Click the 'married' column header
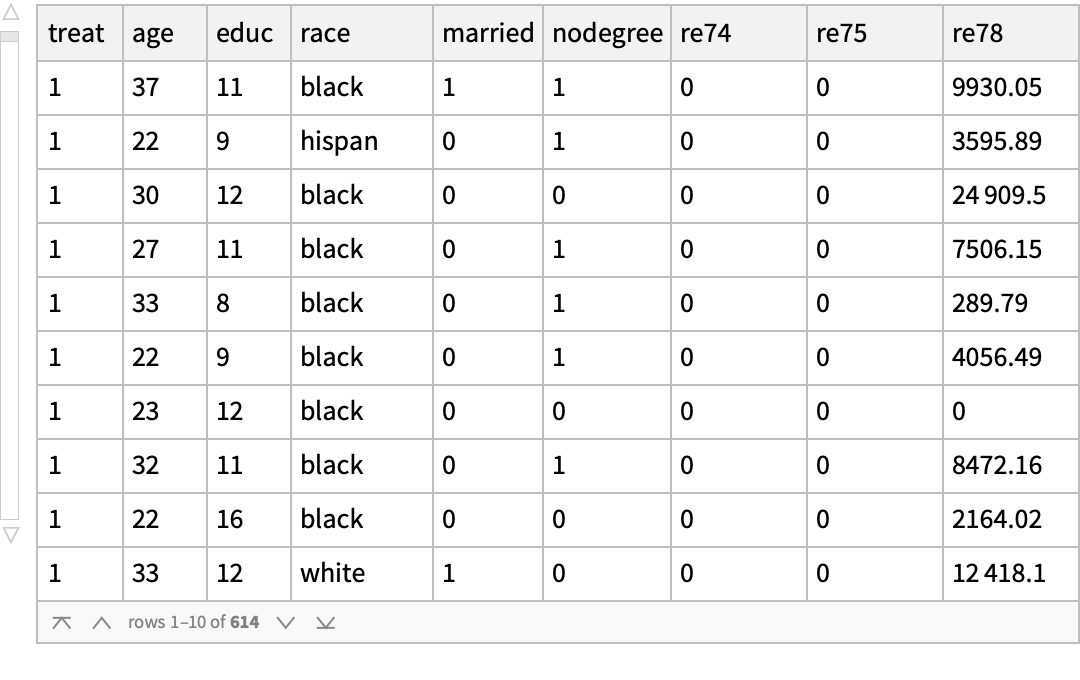This screenshot has width=1080, height=680. pos(487,33)
